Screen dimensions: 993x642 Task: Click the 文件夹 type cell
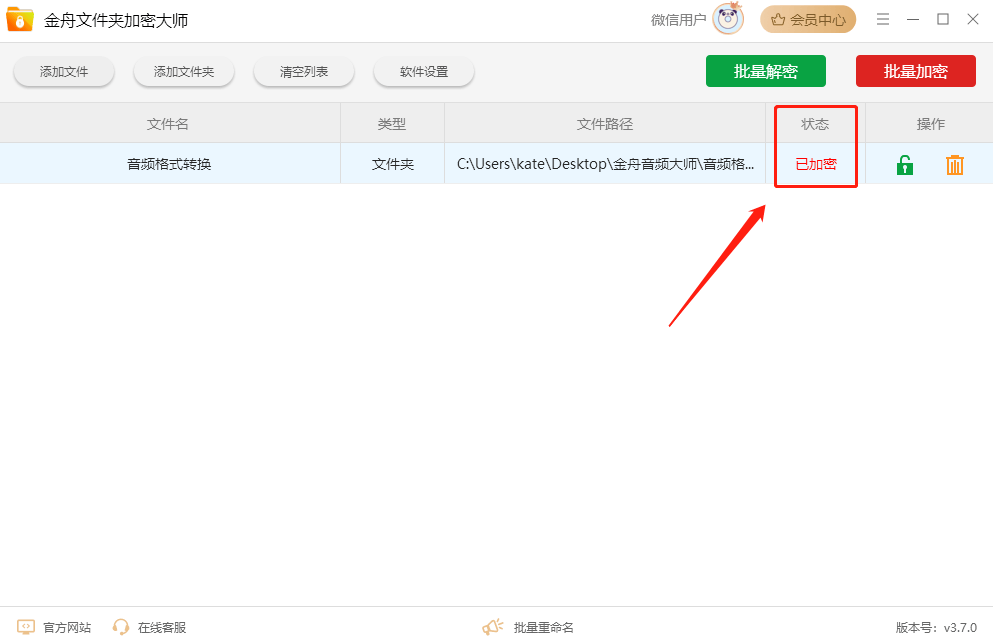[393, 164]
